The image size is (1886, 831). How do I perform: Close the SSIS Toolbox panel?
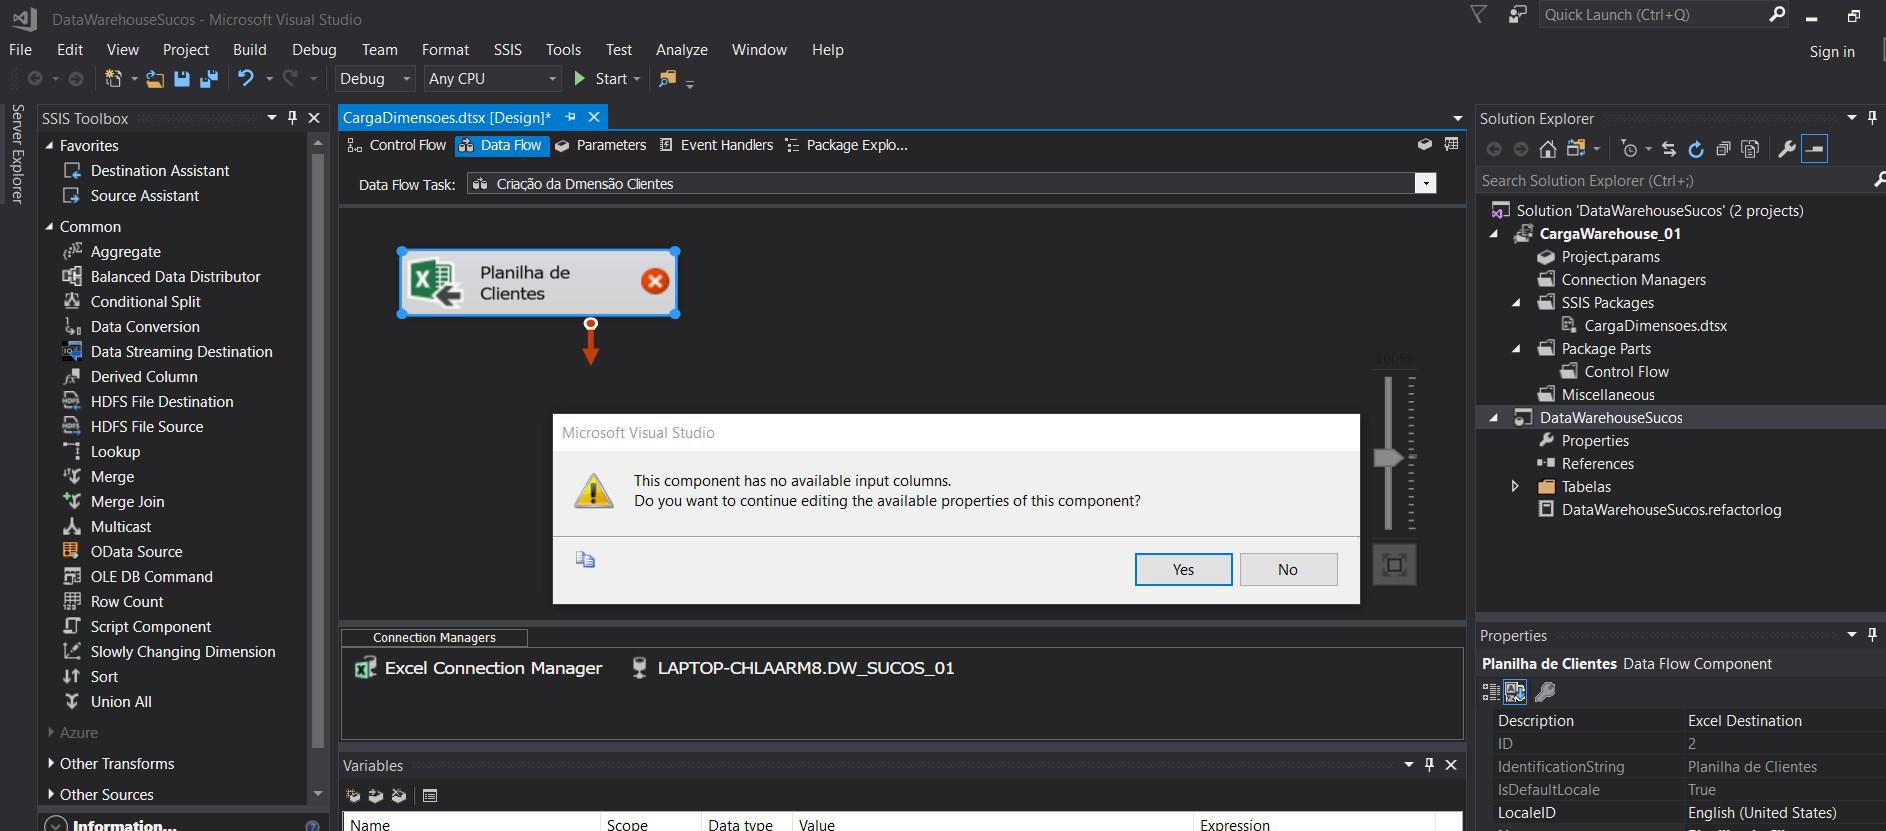point(314,118)
